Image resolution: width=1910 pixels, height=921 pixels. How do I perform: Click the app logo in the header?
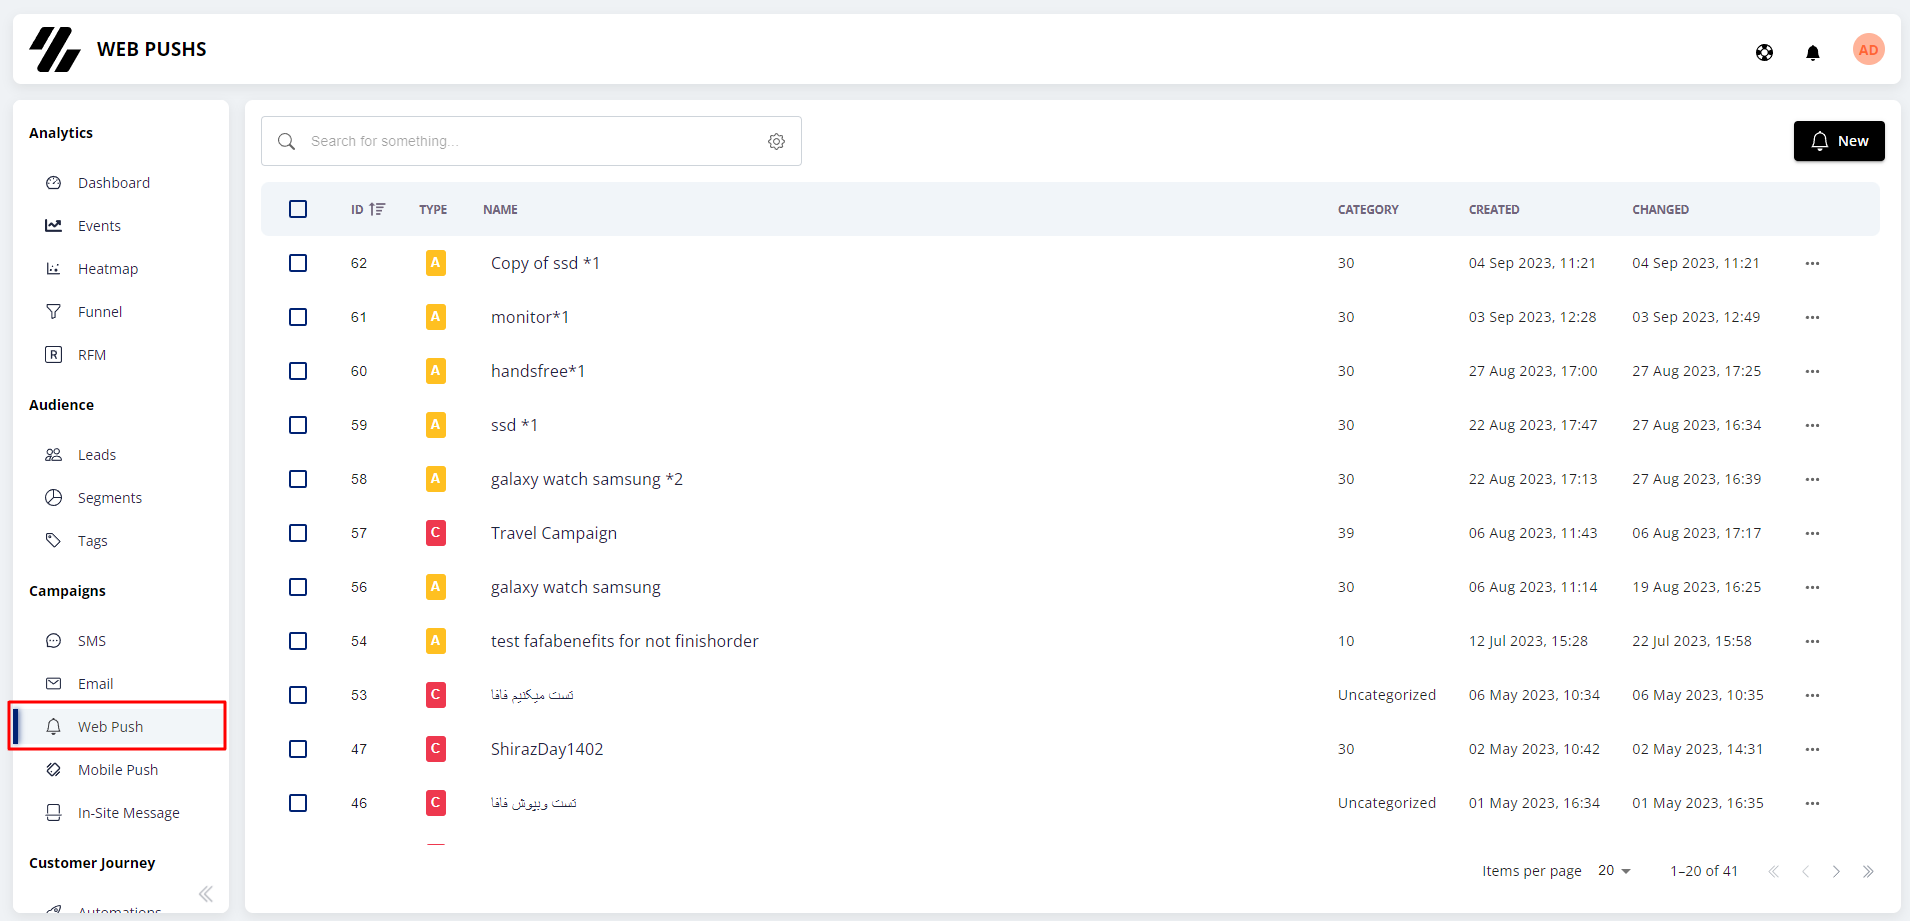(55, 49)
